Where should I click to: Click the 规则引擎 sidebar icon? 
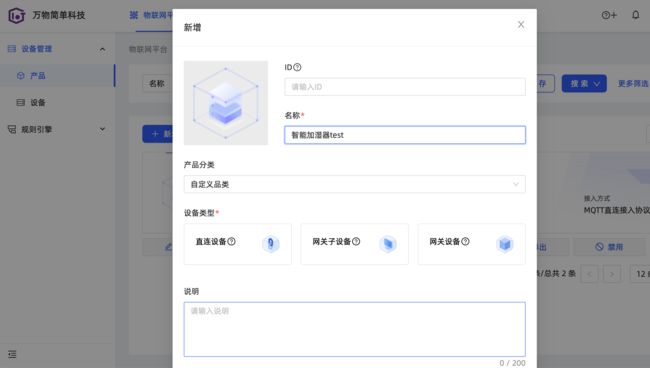point(12,129)
